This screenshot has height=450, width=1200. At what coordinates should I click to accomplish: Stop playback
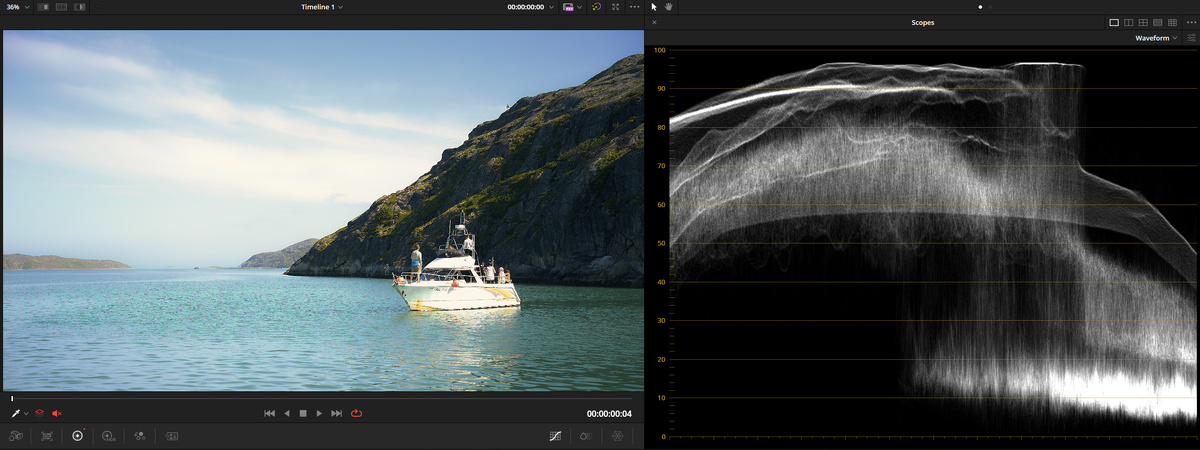[303, 413]
